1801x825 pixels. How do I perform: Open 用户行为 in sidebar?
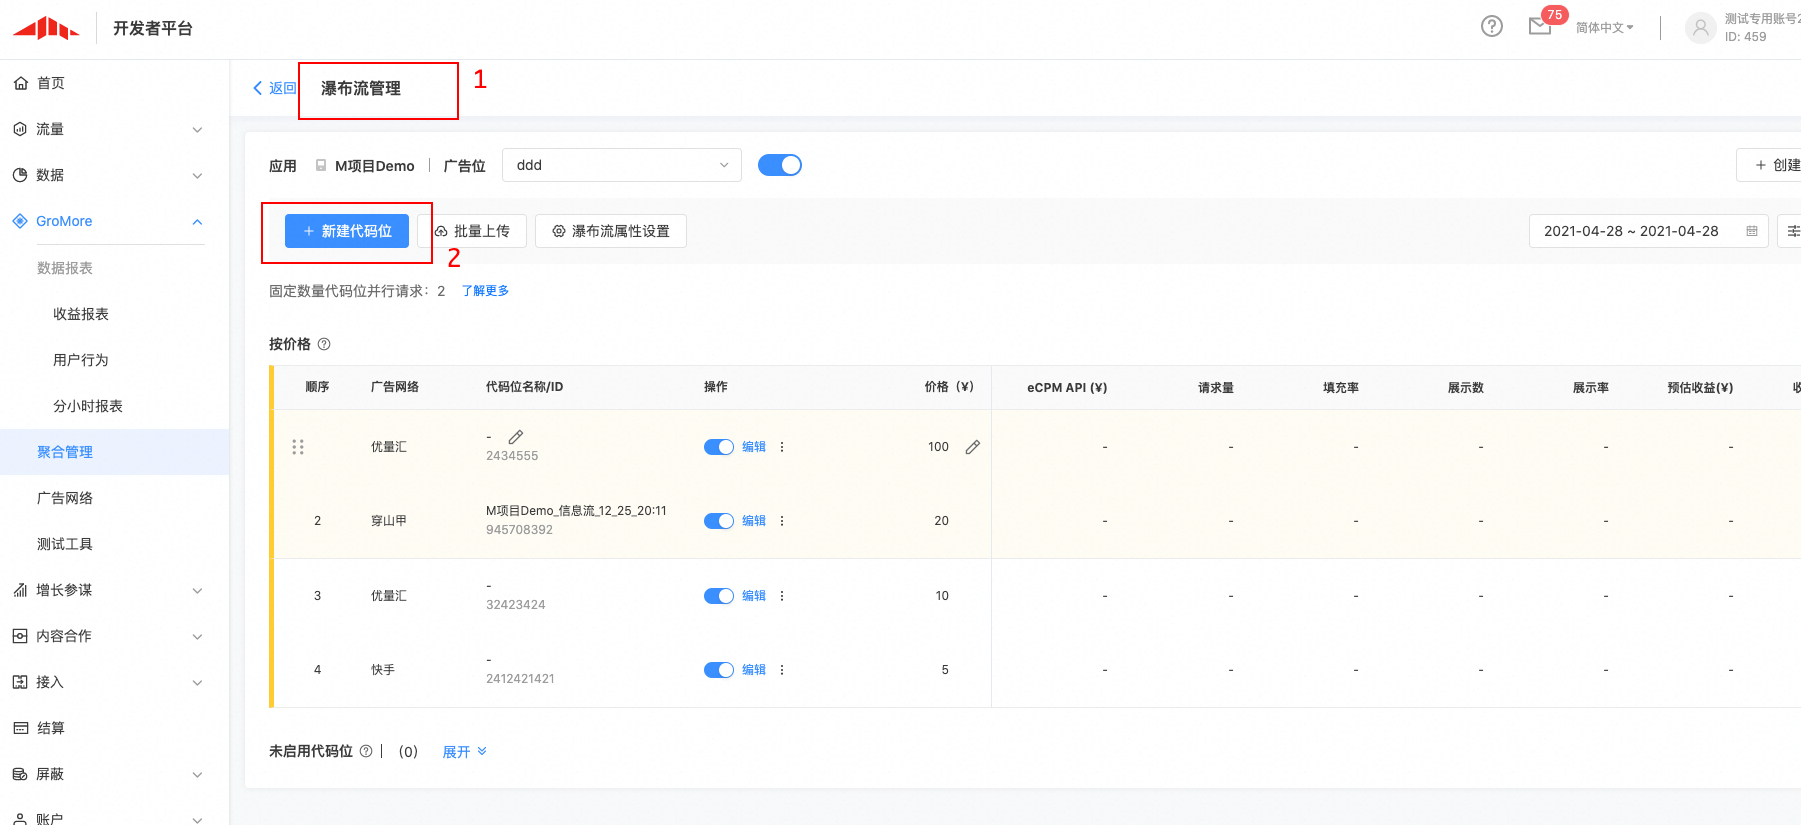[81, 360]
